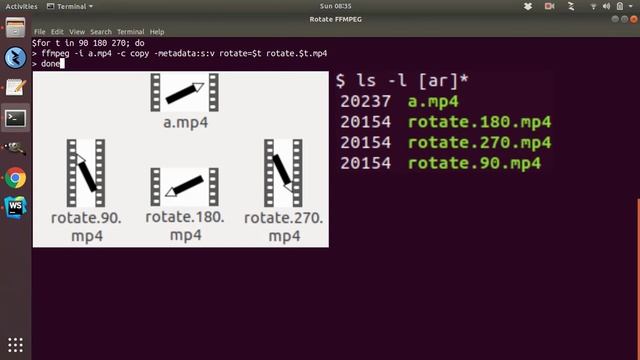Click the 'done' line in terminal
This screenshot has width=640, height=360.
(x=48, y=64)
